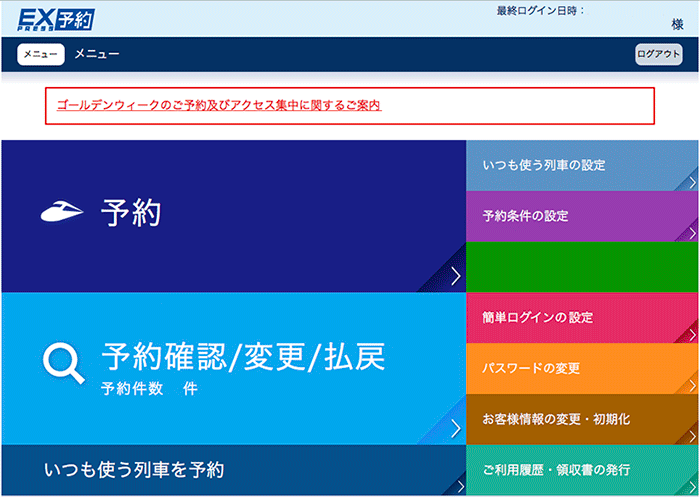Viewport: 700px width, 497px height.
Task: Open 簡単ログインの設定
Action: (582, 318)
